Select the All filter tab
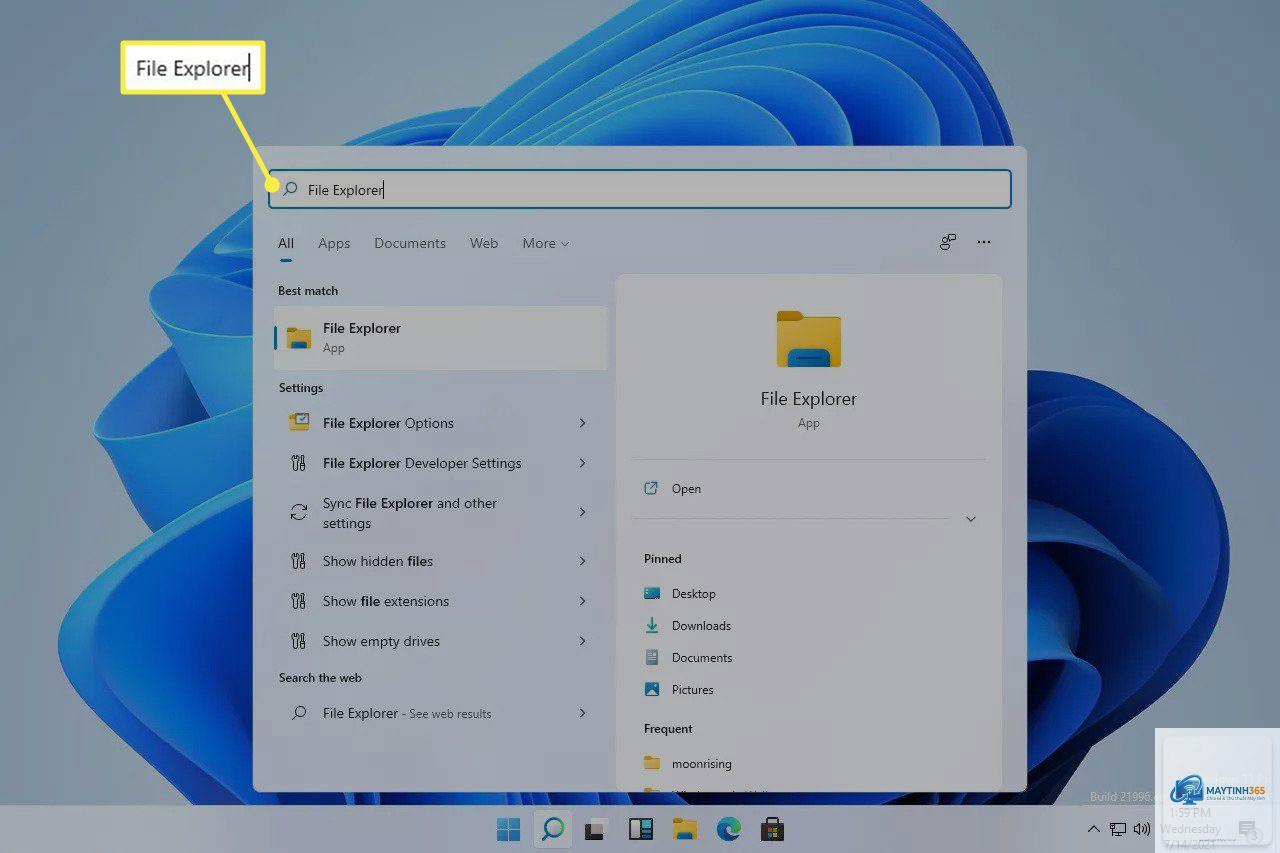The width and height of the screenshot is (1280, 853). (286, 243)
